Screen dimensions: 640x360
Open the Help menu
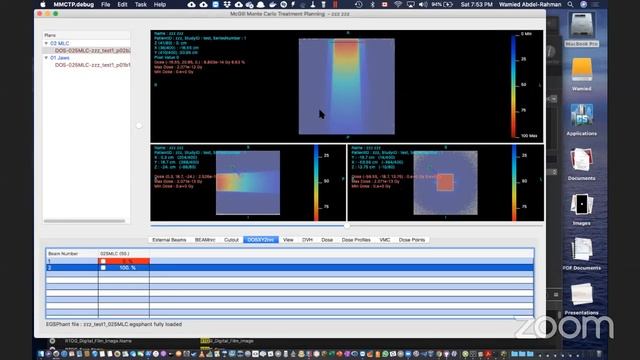click(x=160, y=4)
